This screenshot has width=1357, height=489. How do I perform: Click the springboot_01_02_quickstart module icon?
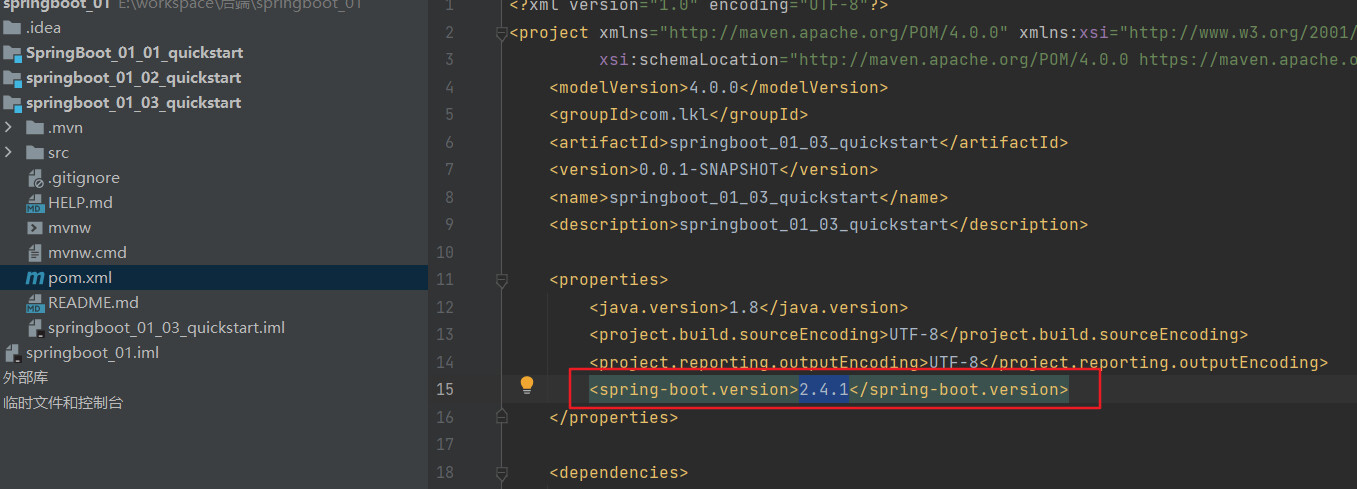pos(12,77)
